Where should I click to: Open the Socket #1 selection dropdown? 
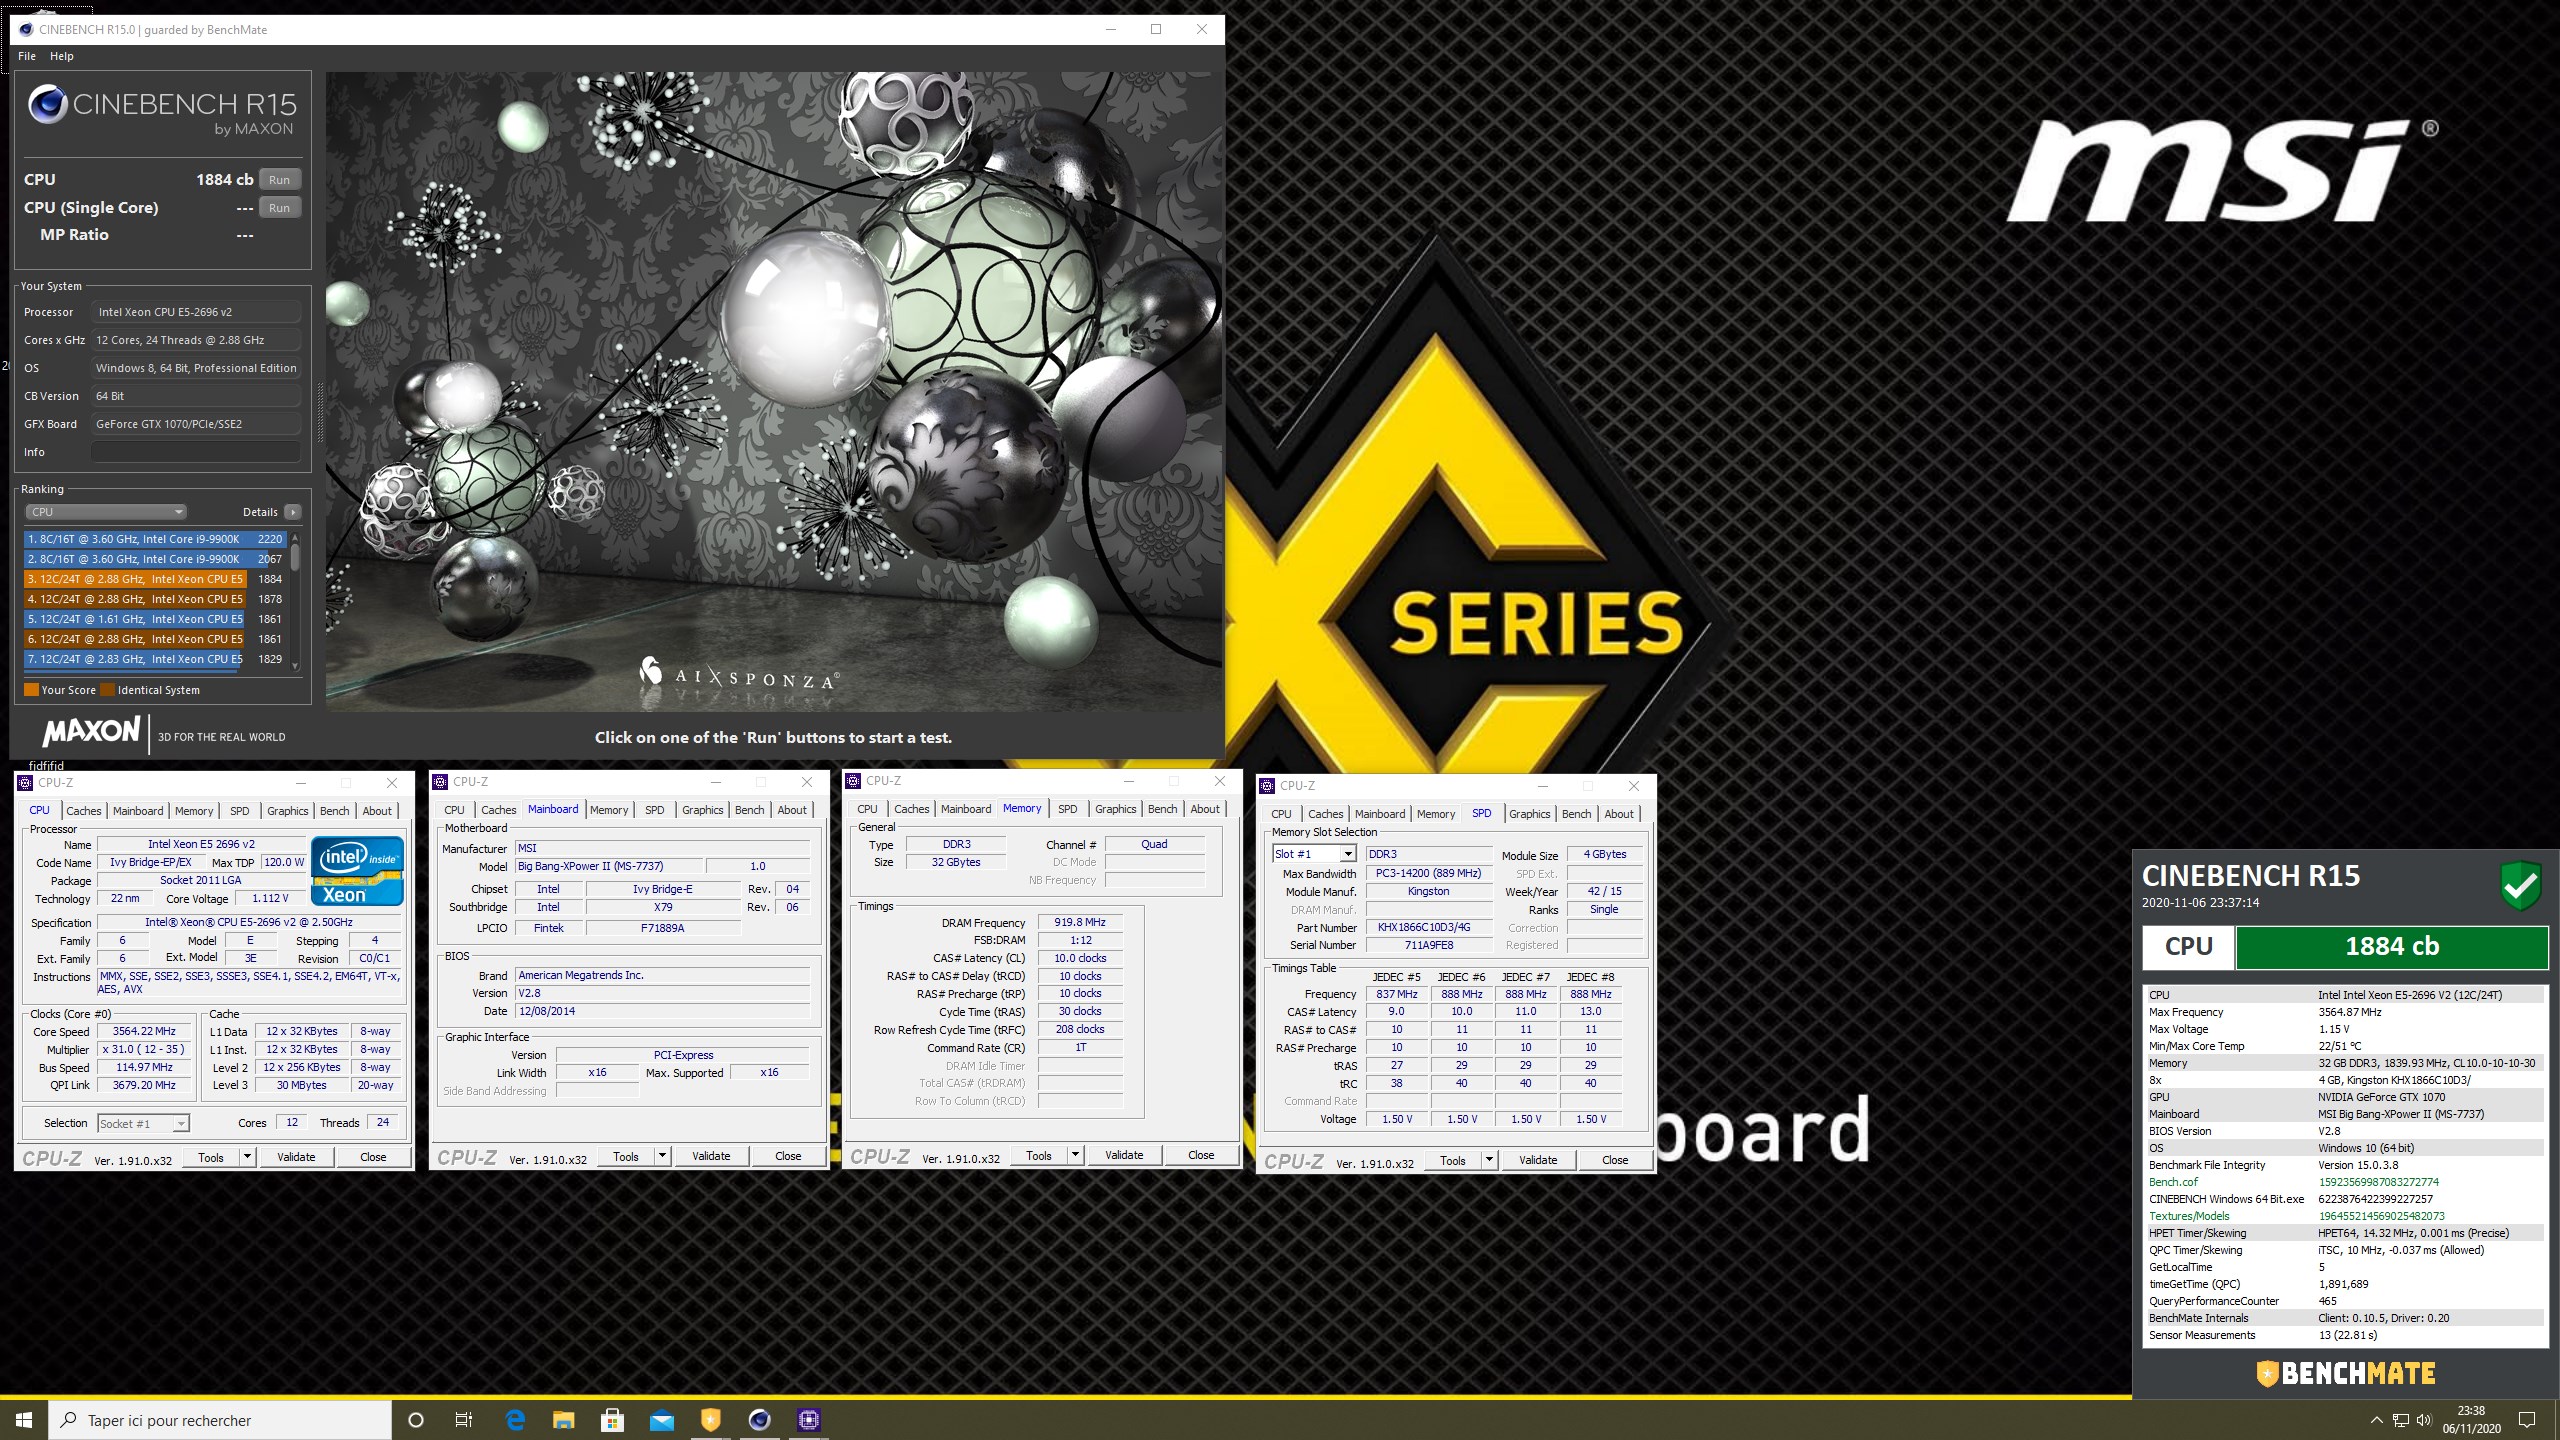144,1123
